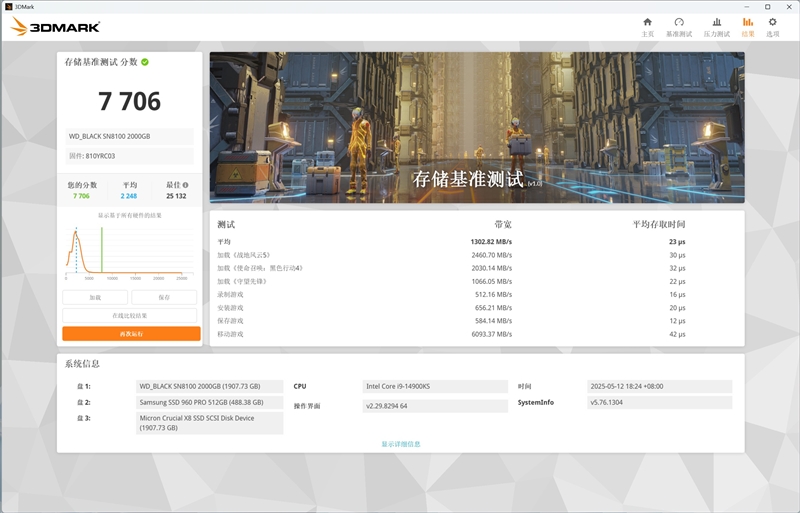Click the 在线比较结果 compare online button
Screen dimensions: 800x513
[x=130, y=315]
